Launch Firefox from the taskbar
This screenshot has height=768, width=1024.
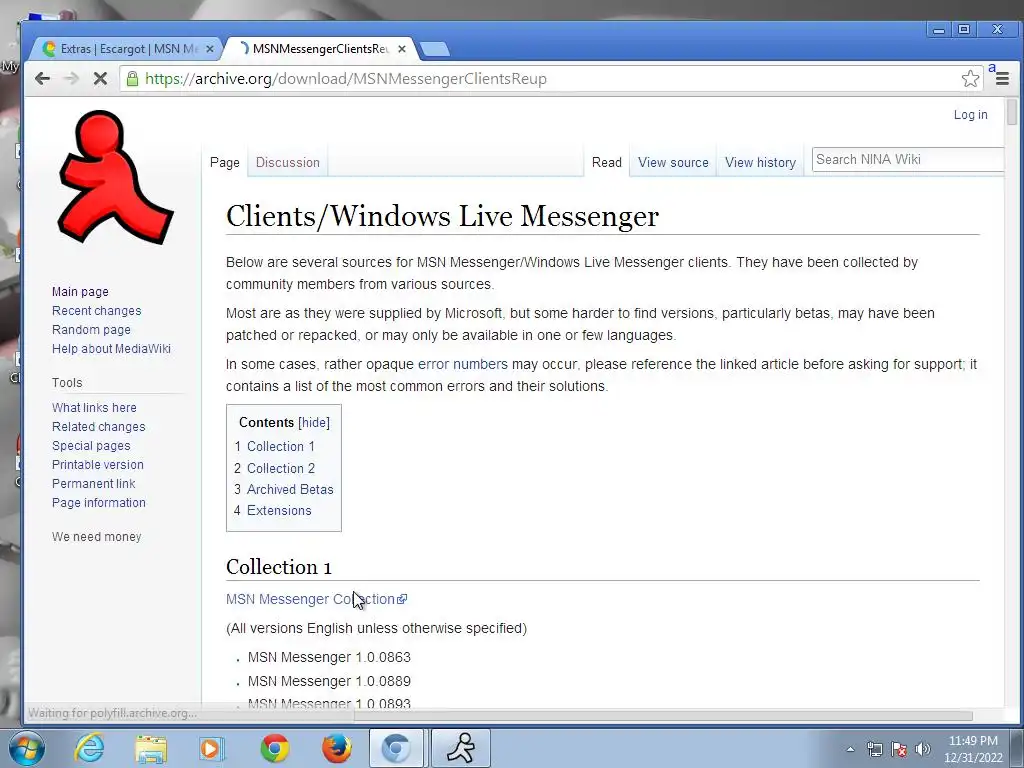pyautogui.click(x=336, y=748)
